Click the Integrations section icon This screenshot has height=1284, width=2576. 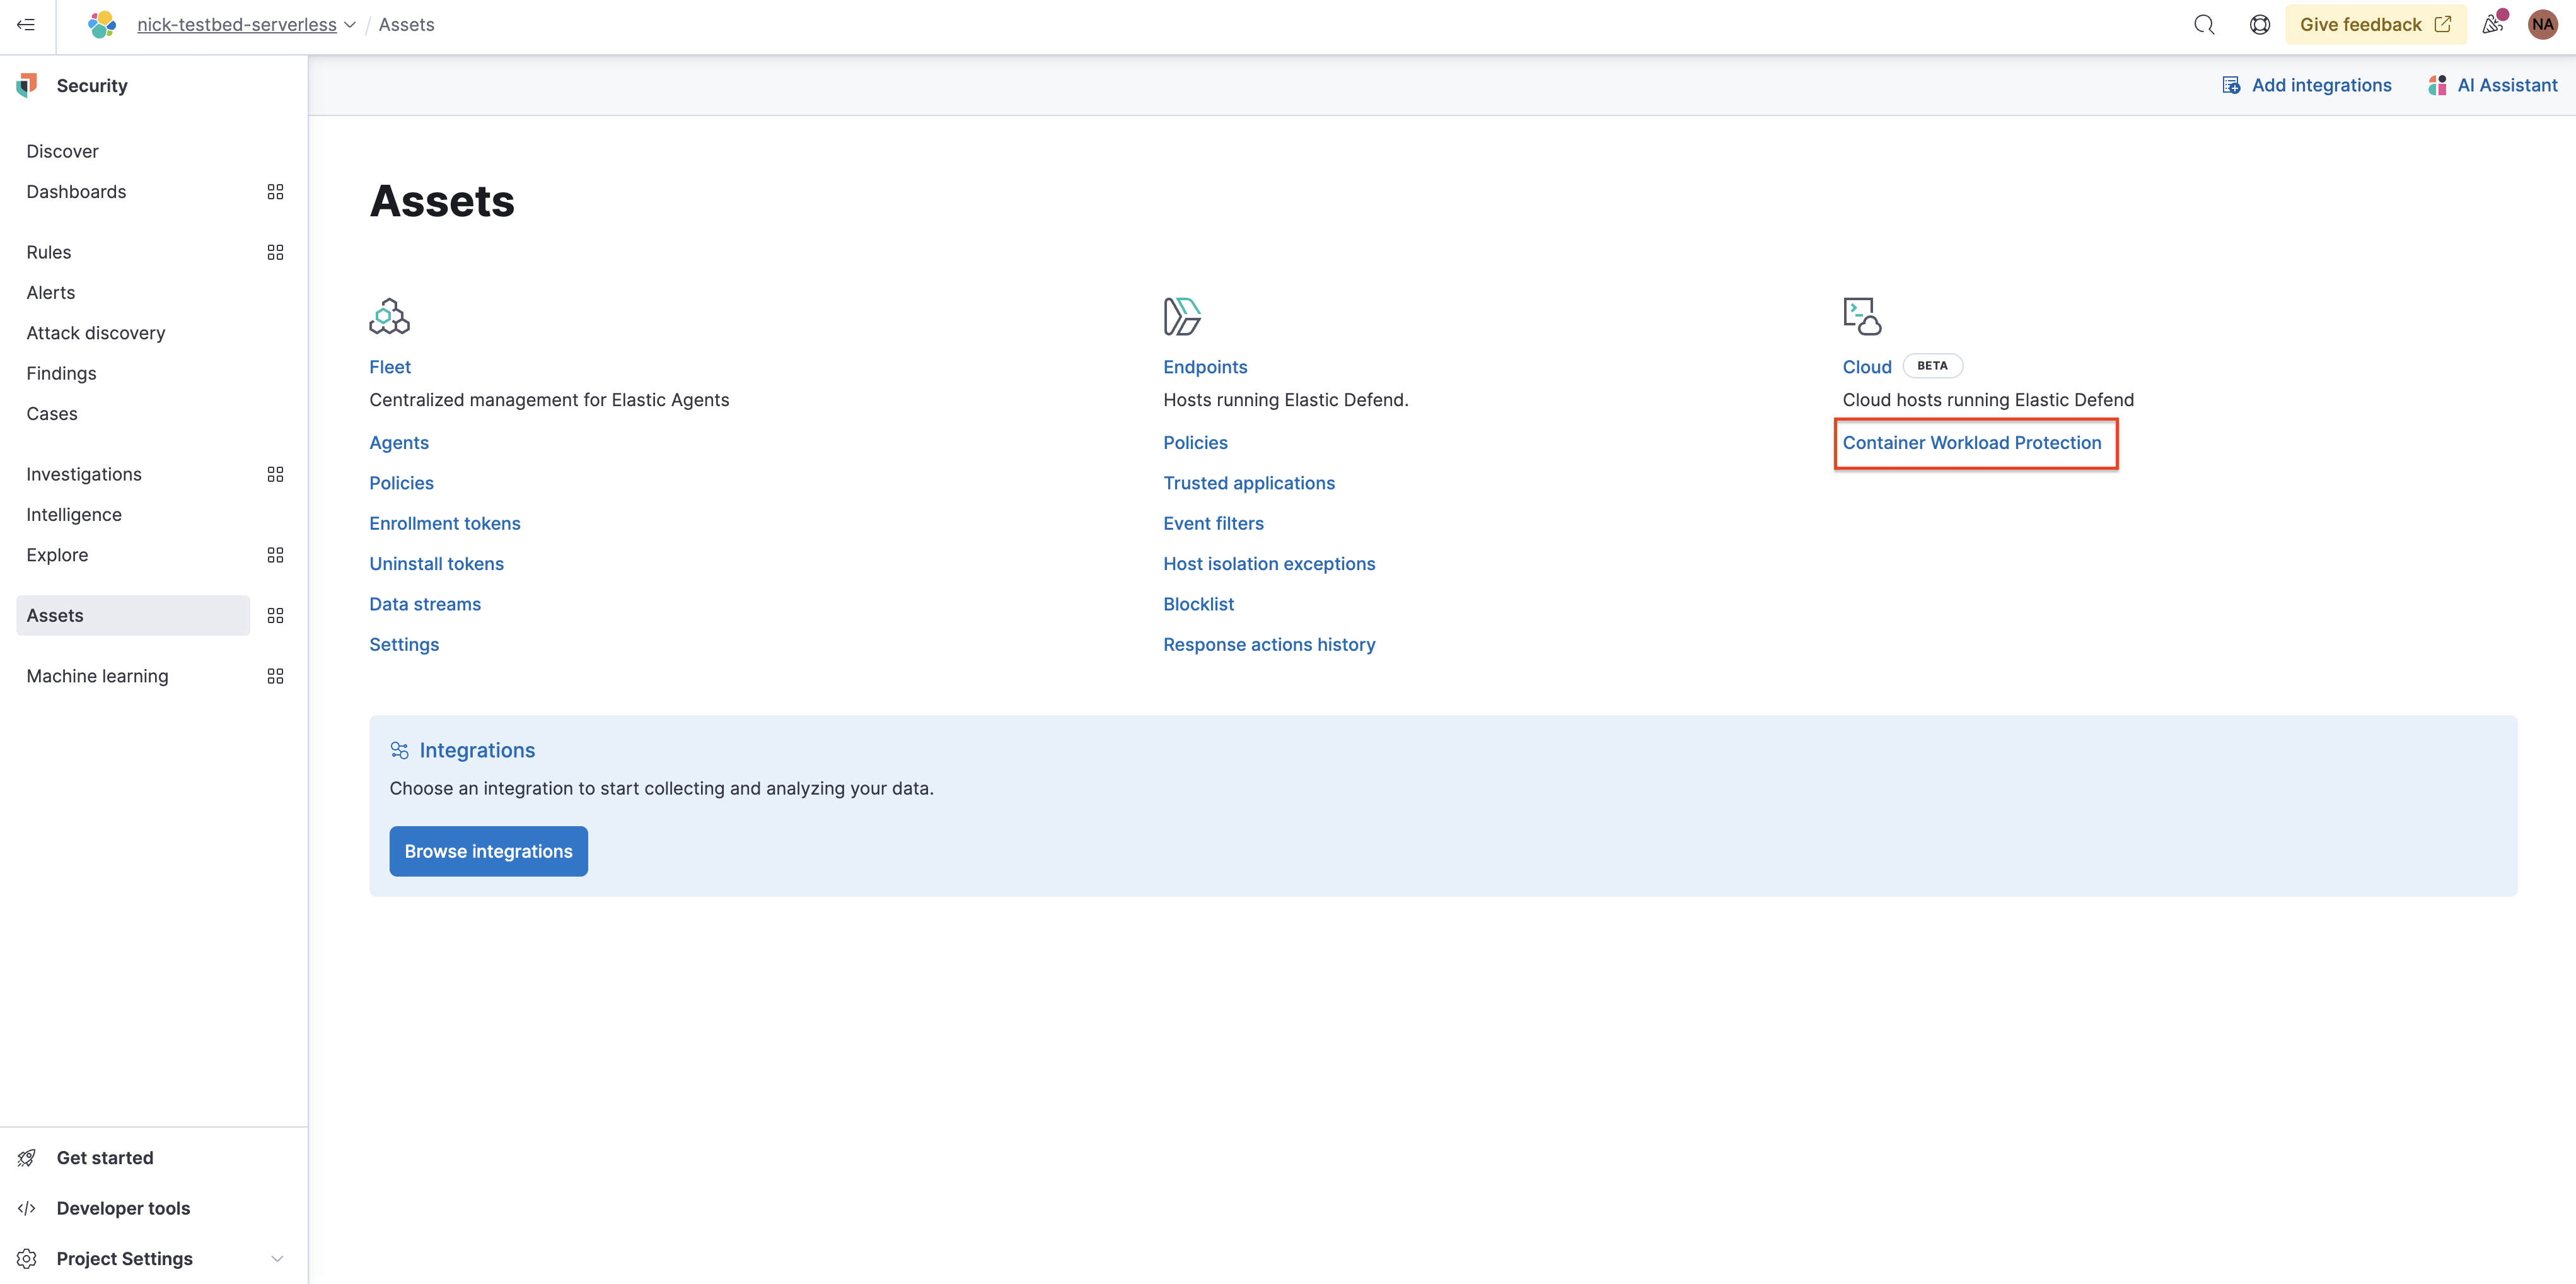(399, 750)
